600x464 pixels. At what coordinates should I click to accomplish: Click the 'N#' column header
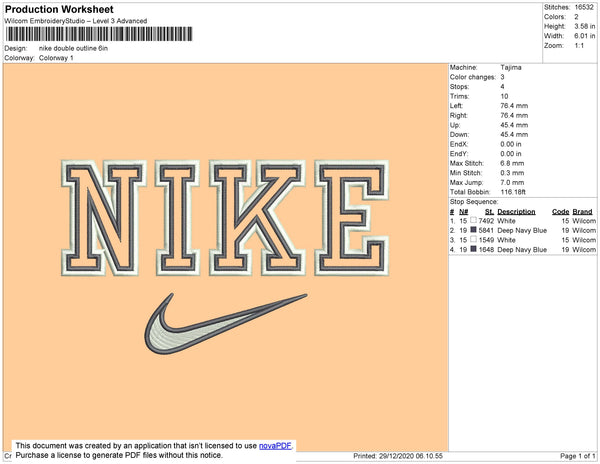point(464,212)
